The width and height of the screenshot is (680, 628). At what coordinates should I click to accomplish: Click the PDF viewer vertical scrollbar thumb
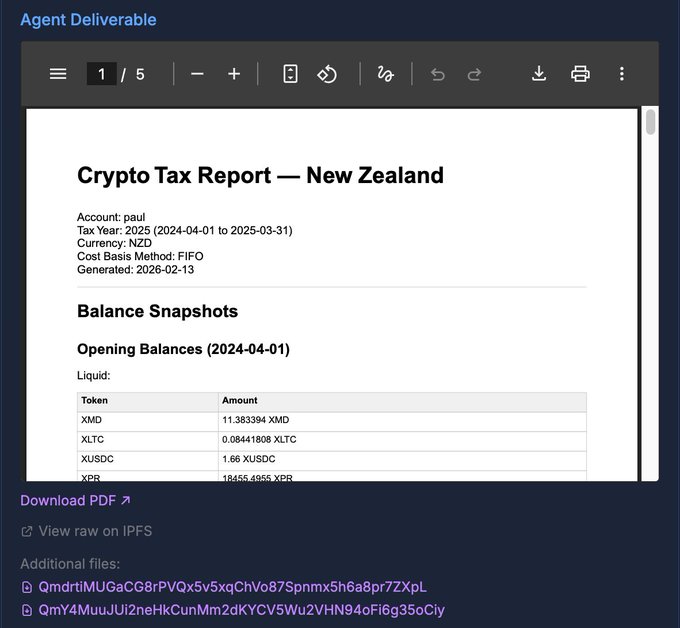[651, 122]
